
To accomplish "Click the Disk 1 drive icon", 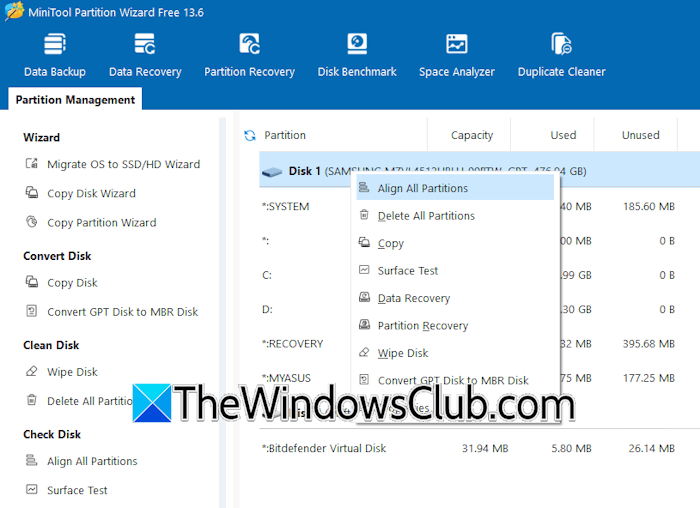I will (x=272, y=171).
